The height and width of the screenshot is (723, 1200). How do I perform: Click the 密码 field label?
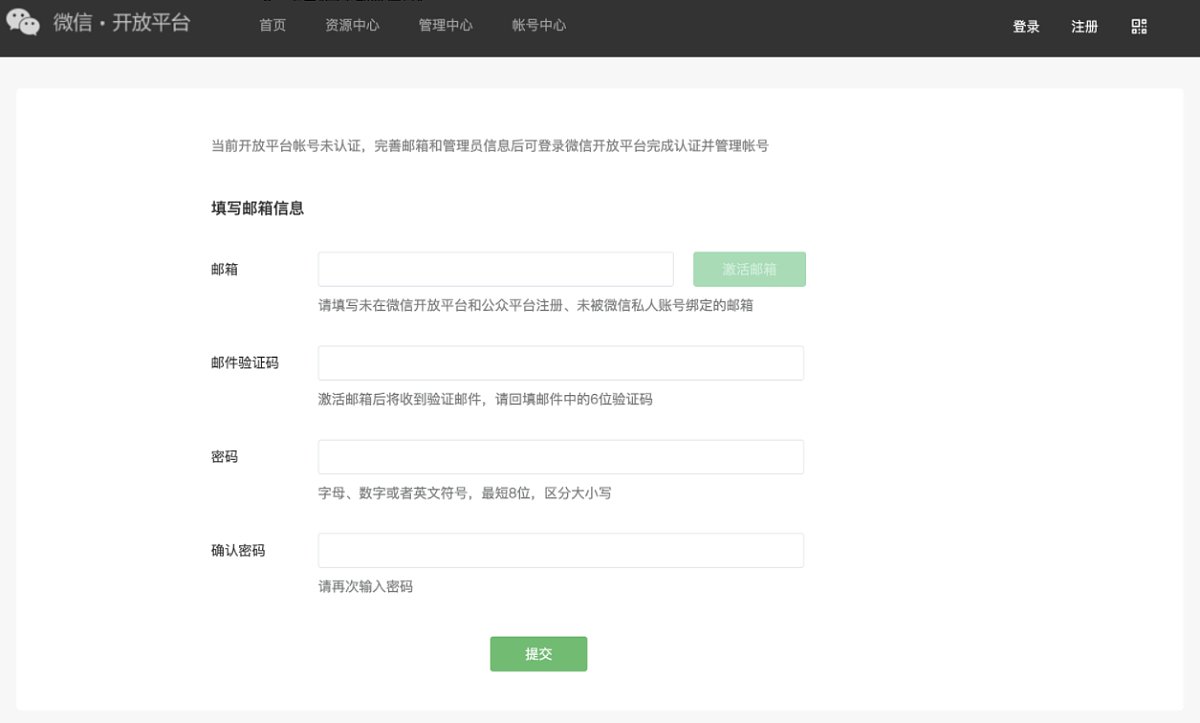[225, 457]
